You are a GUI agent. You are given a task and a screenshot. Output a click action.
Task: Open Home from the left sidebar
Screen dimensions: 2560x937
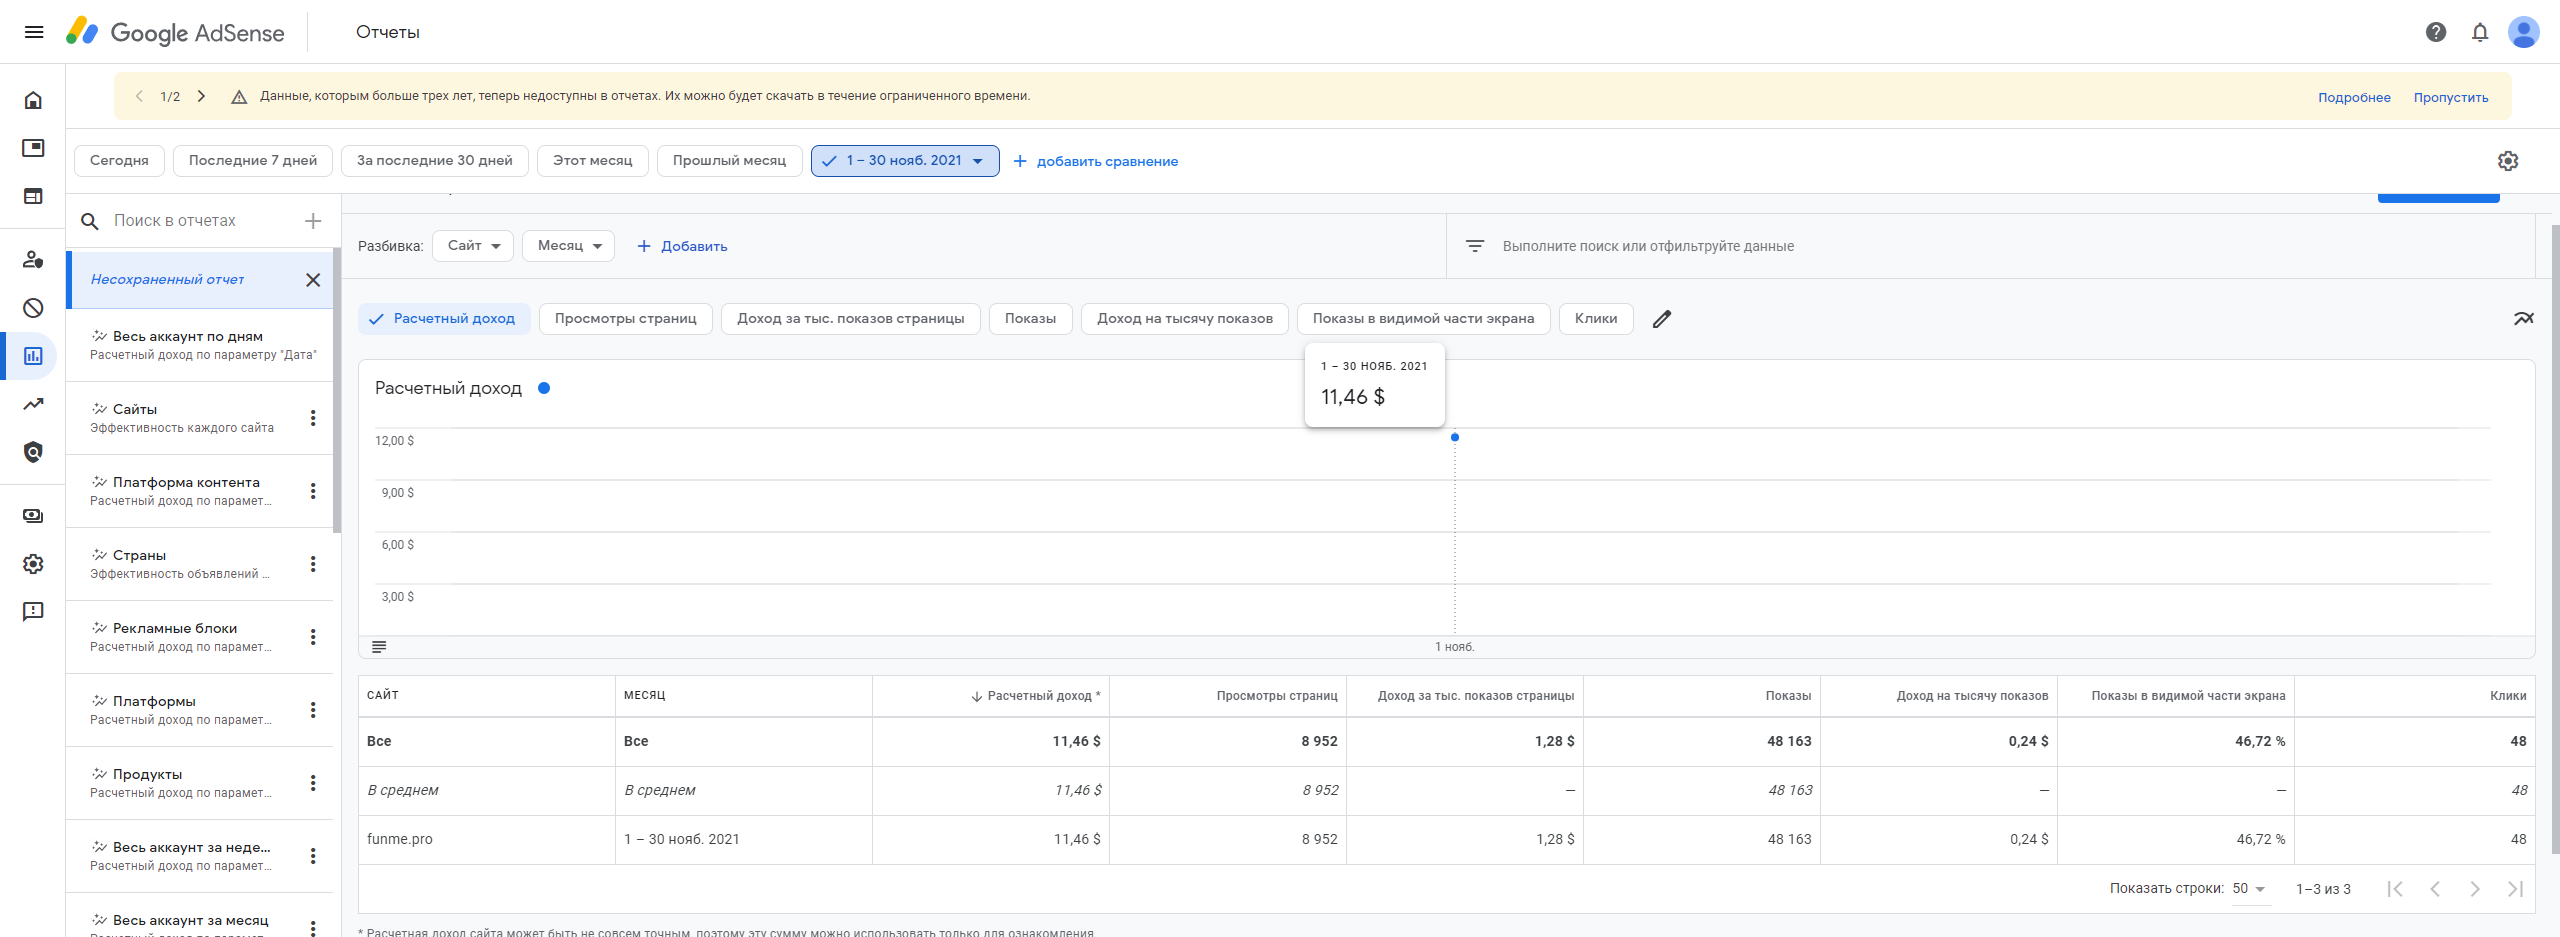click(33, 100)
